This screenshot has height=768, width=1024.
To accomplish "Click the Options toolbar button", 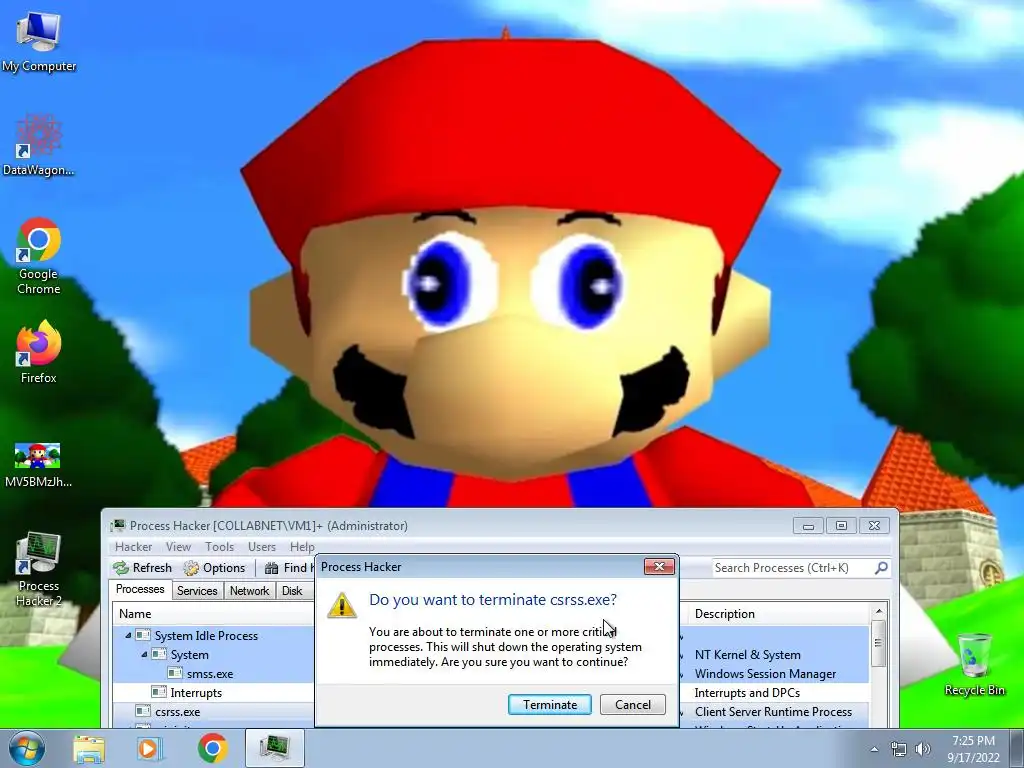I will [x=215, y=568].
